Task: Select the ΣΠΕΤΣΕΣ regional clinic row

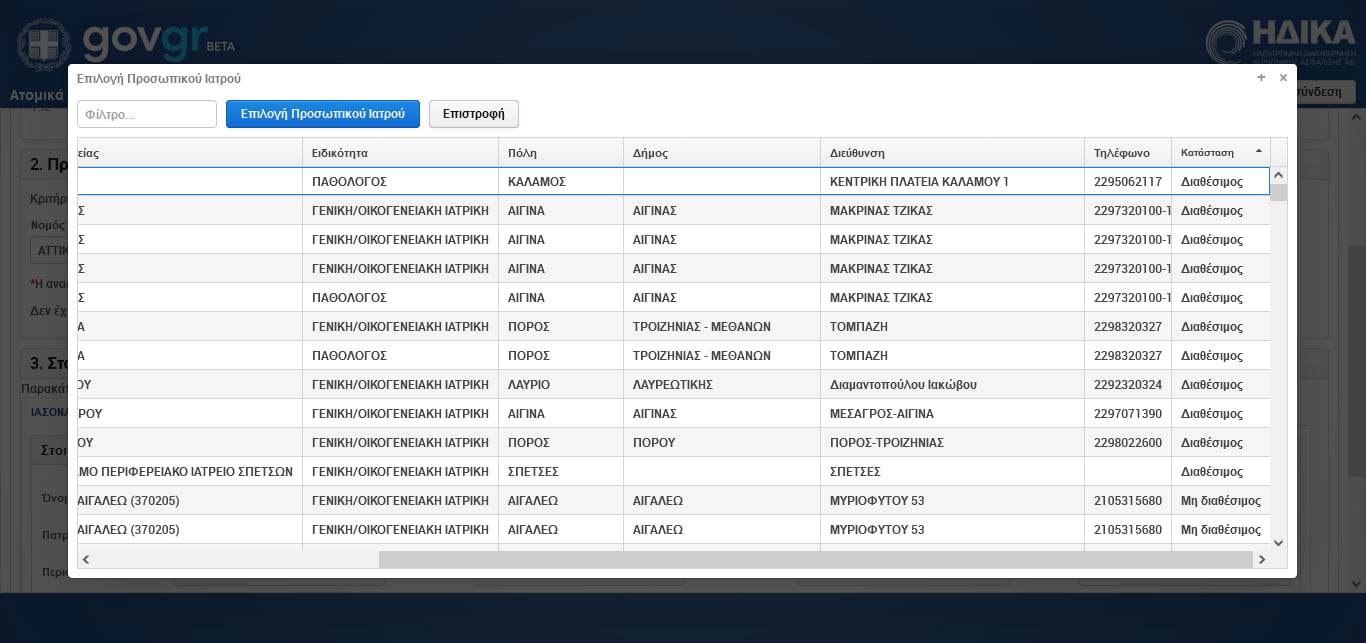Action: tap(533, 472)
